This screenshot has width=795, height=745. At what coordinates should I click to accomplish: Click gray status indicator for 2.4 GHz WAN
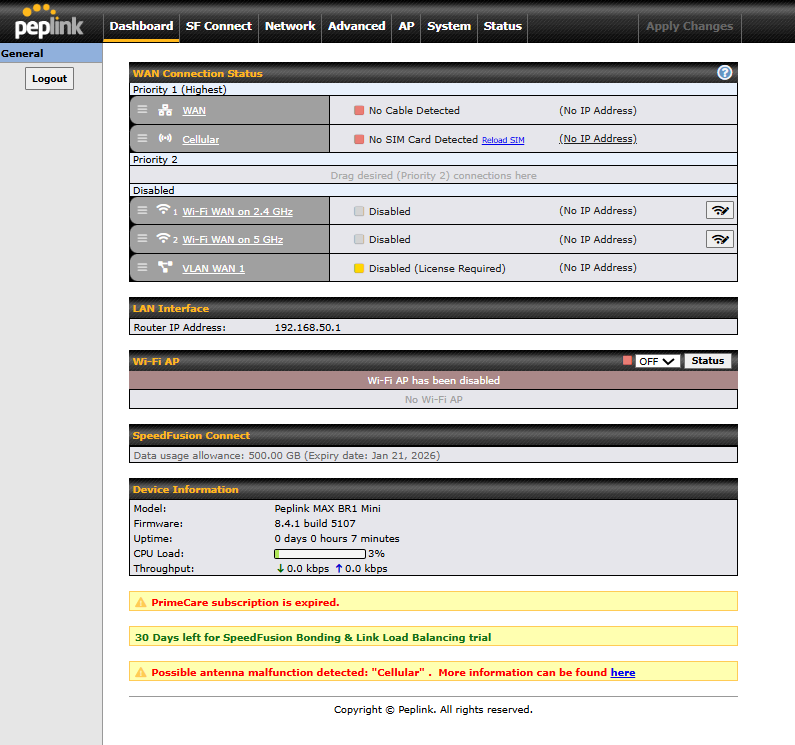[x=359, y=211]
